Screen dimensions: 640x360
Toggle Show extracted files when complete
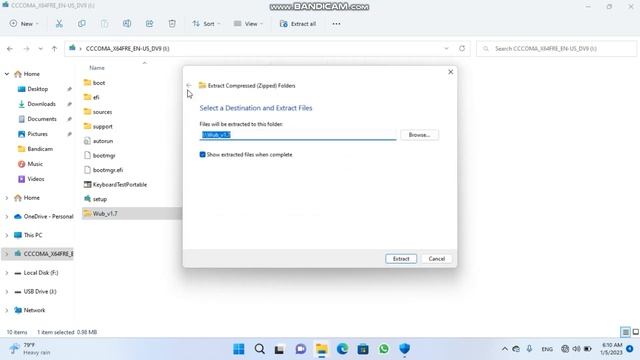[x=202, y=155]
